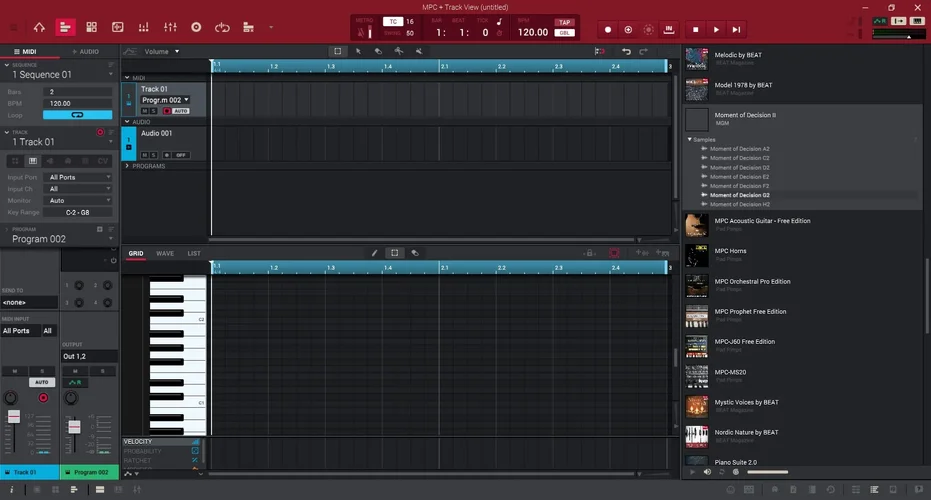Select the LIST editor tab
This screenshot has width=931, height=500.
pyautogui.click(x=194, y=254)
